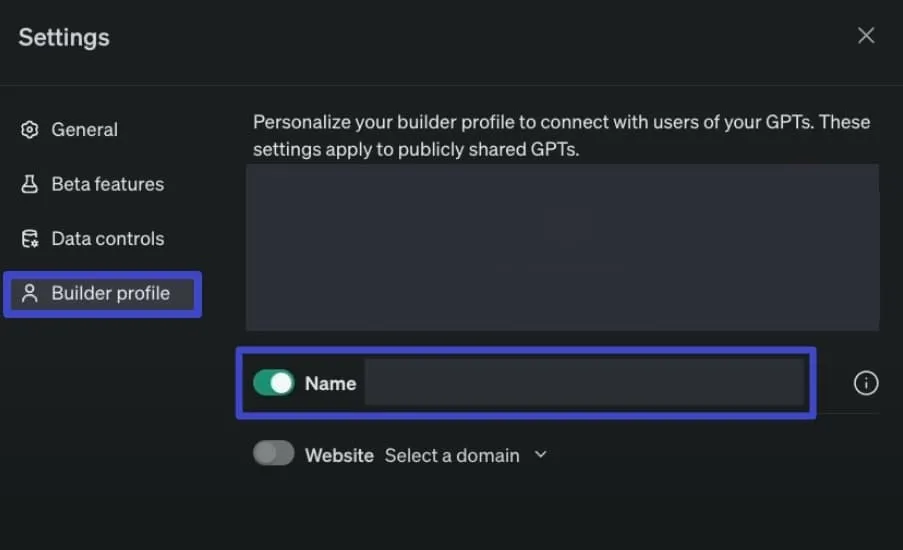Click the Beta features flask icon
The image size is (903, 550).
click(x=29, y=184)
